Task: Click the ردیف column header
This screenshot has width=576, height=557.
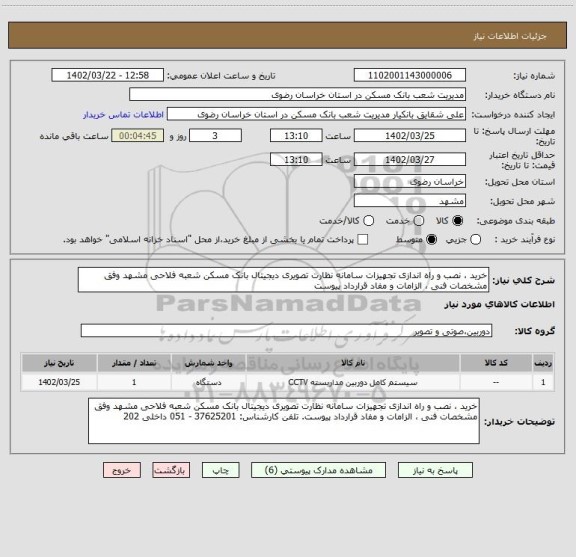Action: point(543,363)
